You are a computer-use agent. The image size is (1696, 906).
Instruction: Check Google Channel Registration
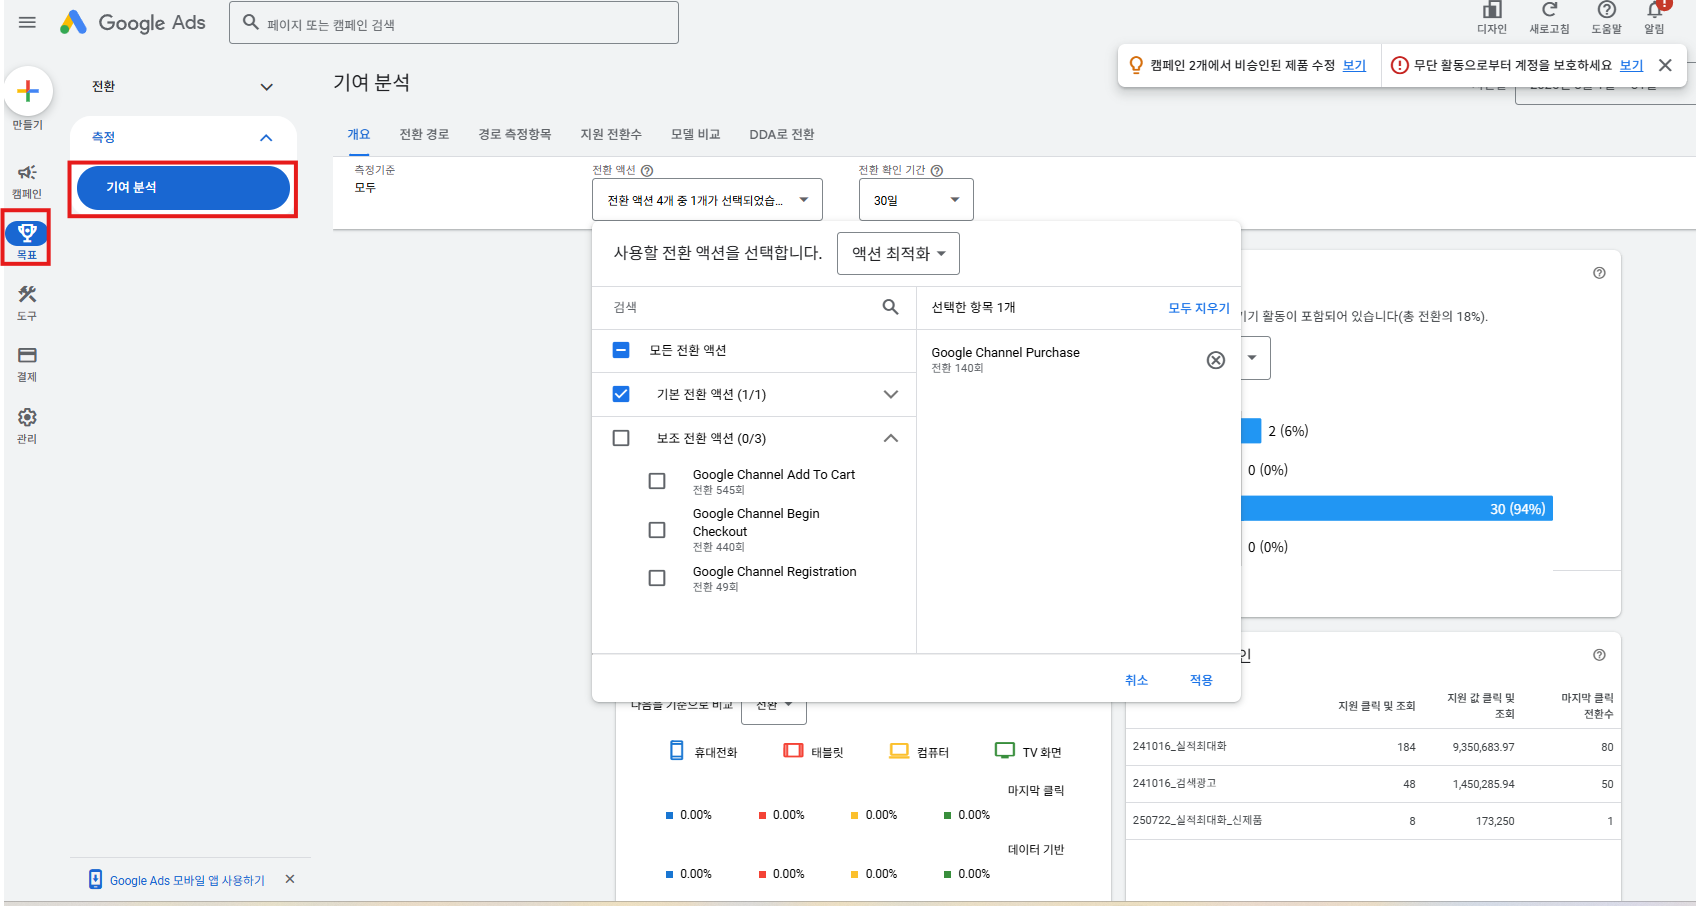coord(657,578)
